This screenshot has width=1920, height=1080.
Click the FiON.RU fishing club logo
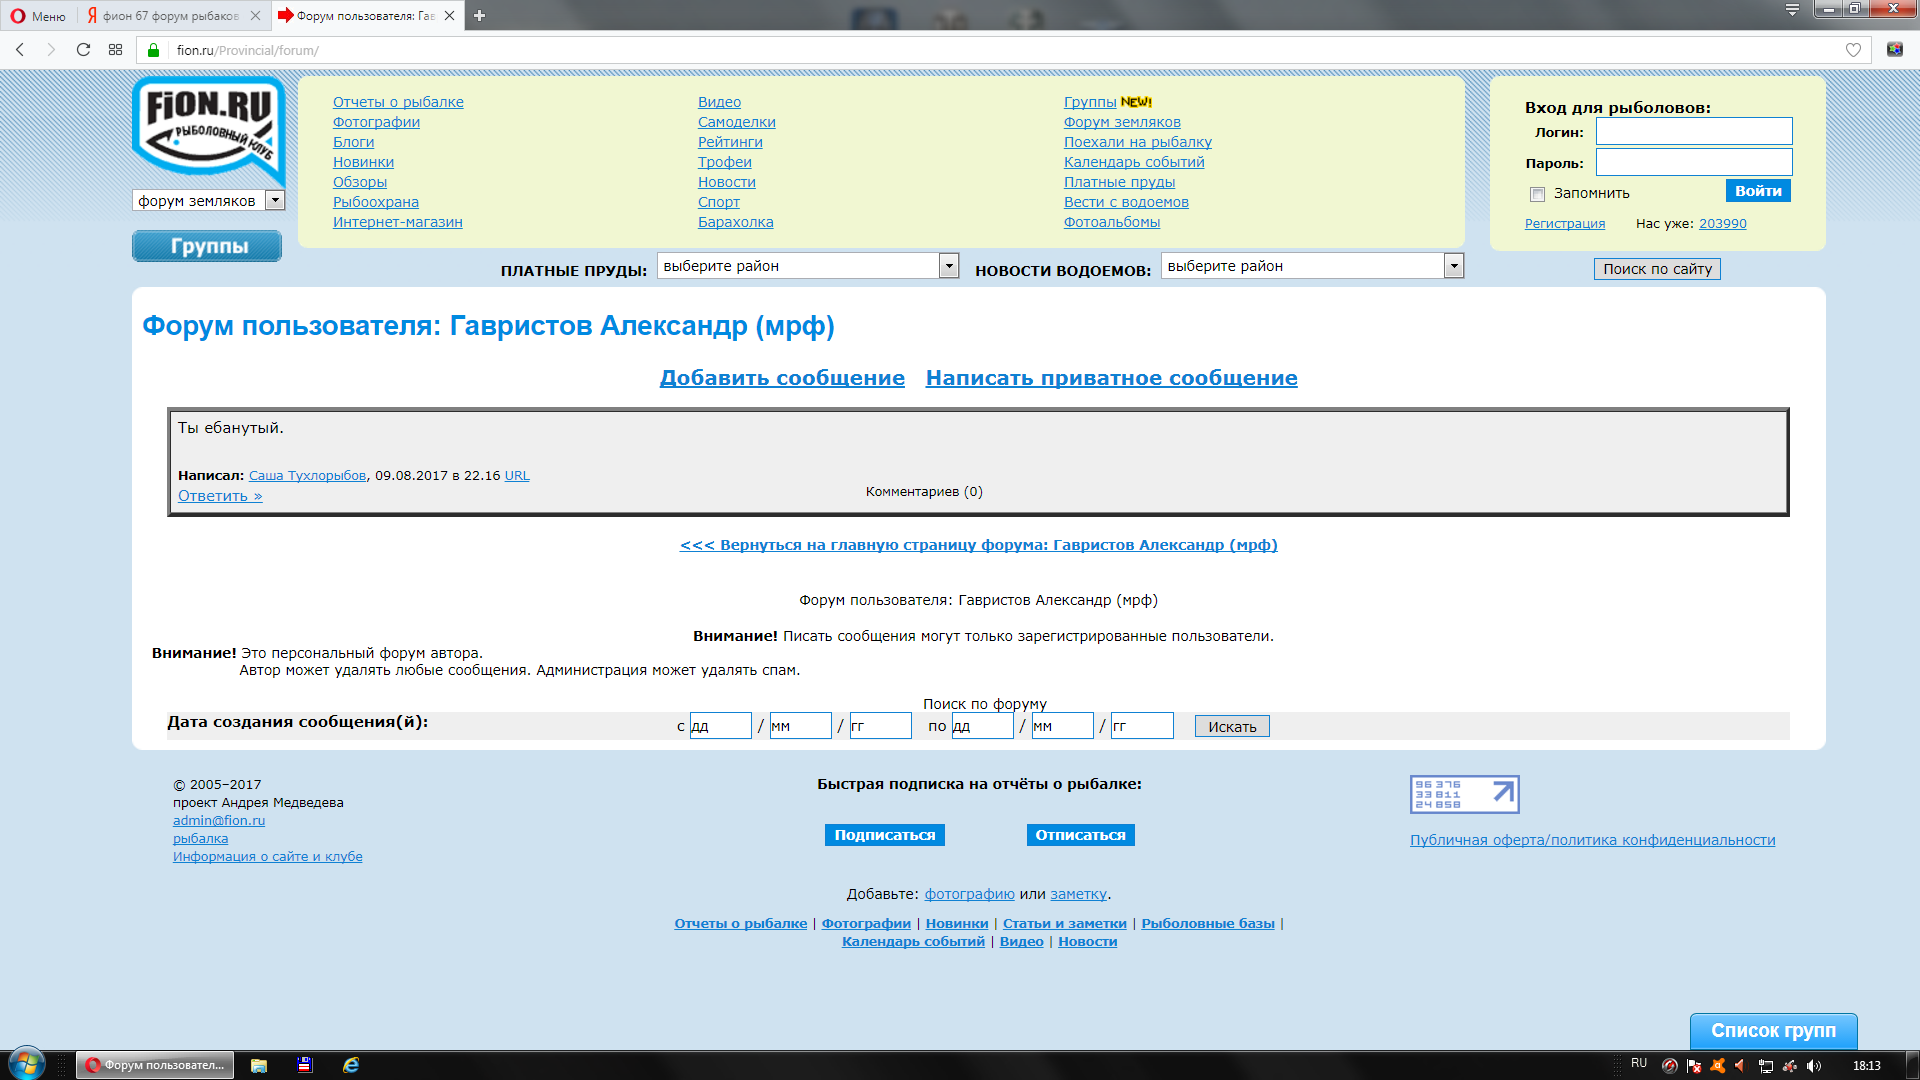pyautogui.click(x=208, y=130)
